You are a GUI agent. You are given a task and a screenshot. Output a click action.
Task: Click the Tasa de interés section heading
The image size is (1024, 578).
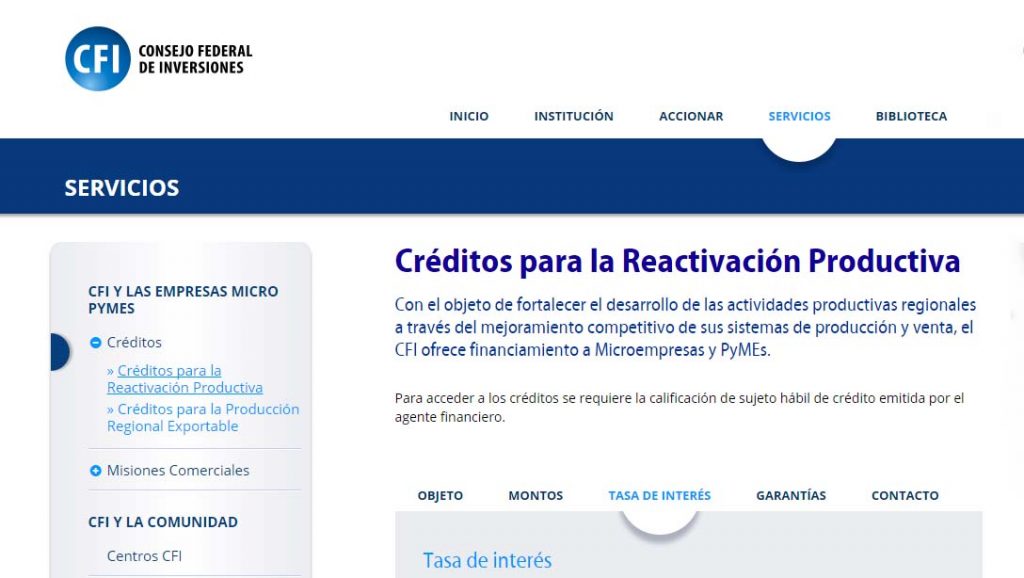487,560
